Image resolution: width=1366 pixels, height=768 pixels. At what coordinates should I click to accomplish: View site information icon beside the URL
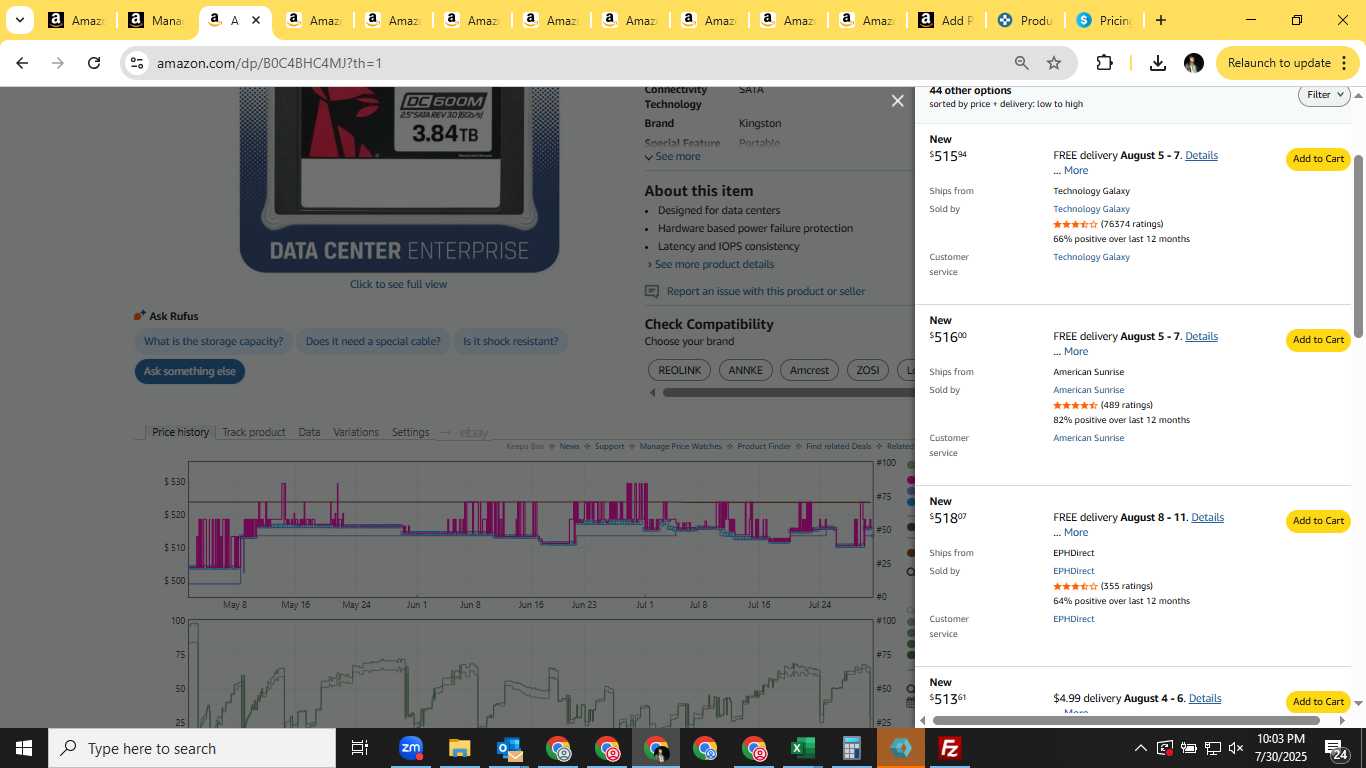tap(137, 63)
